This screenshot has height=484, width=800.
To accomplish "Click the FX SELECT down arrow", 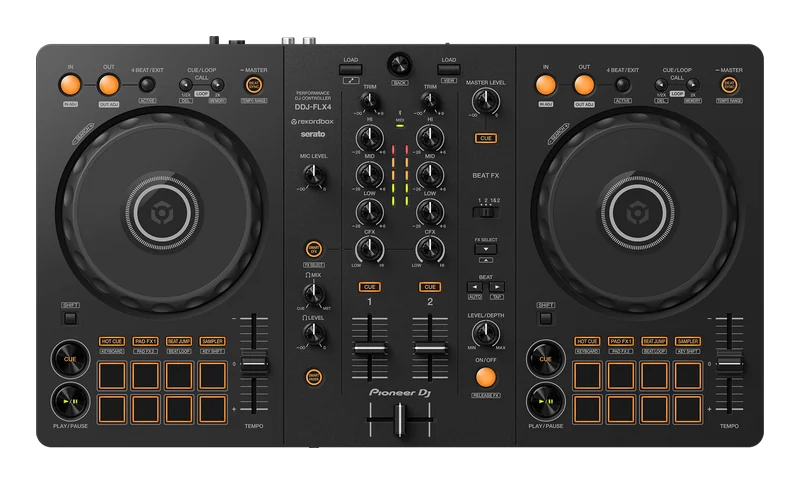I will coord(486,249).
